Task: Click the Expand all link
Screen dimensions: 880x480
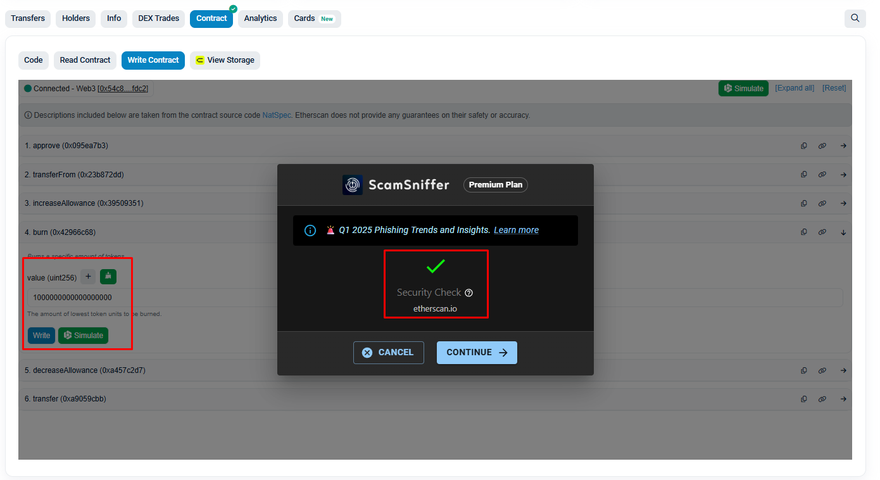Action: coord(794,88)
